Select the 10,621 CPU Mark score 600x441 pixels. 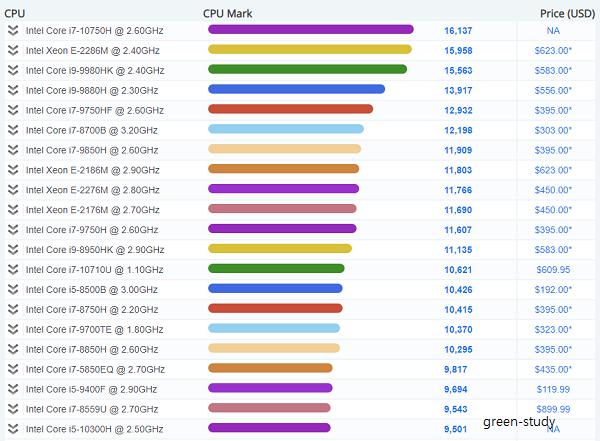click(x=458, y=270)
